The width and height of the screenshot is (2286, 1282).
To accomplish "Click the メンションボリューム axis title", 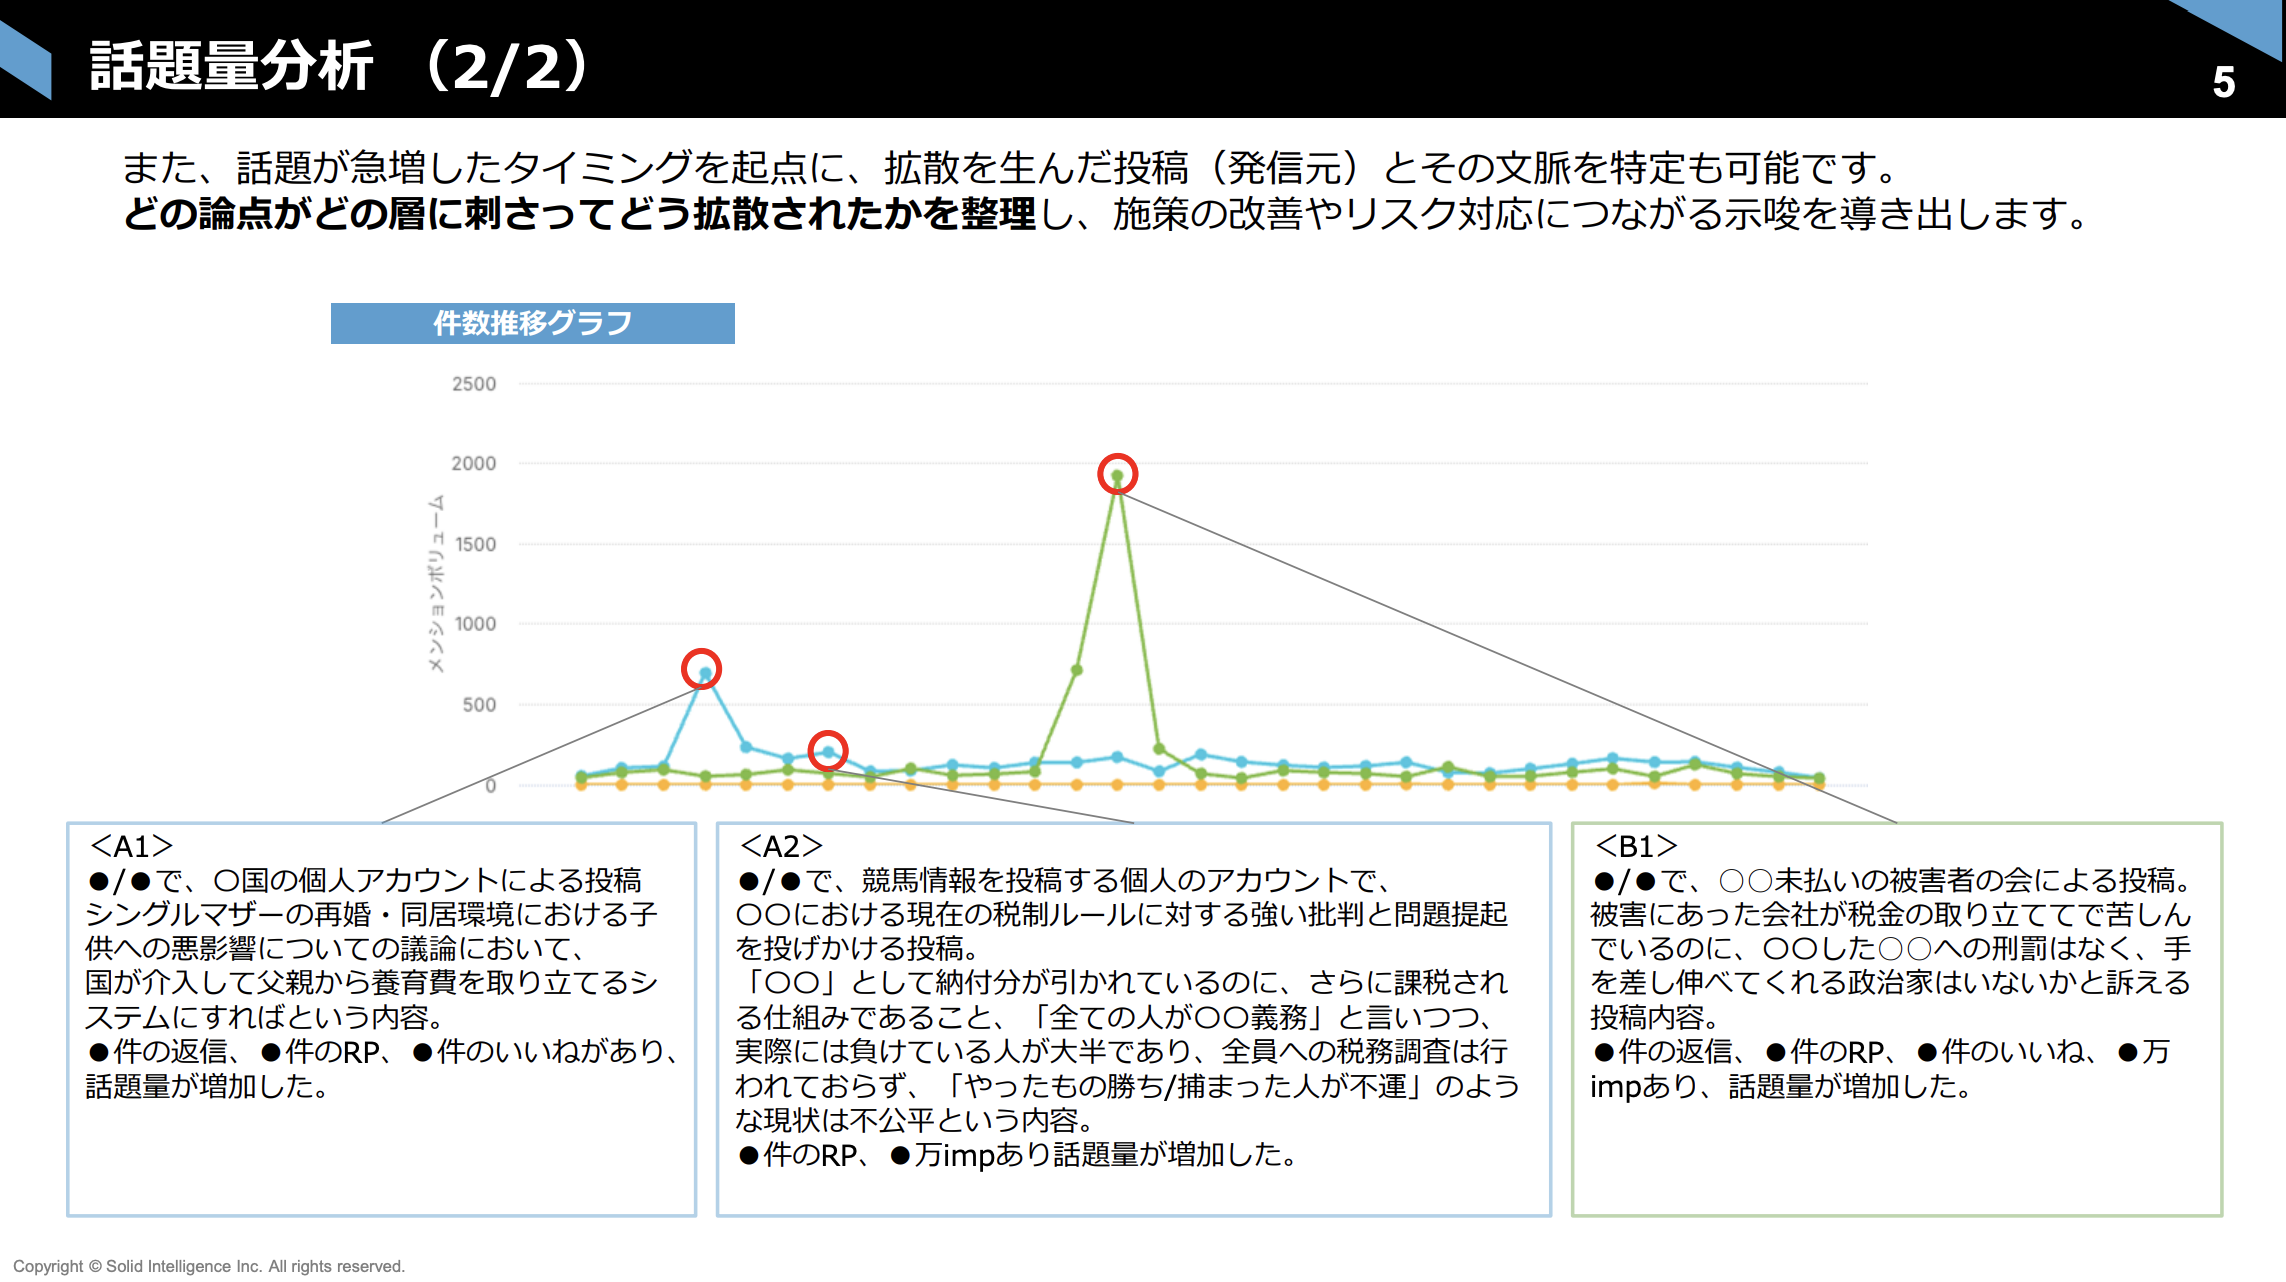I will click(436, 583).
